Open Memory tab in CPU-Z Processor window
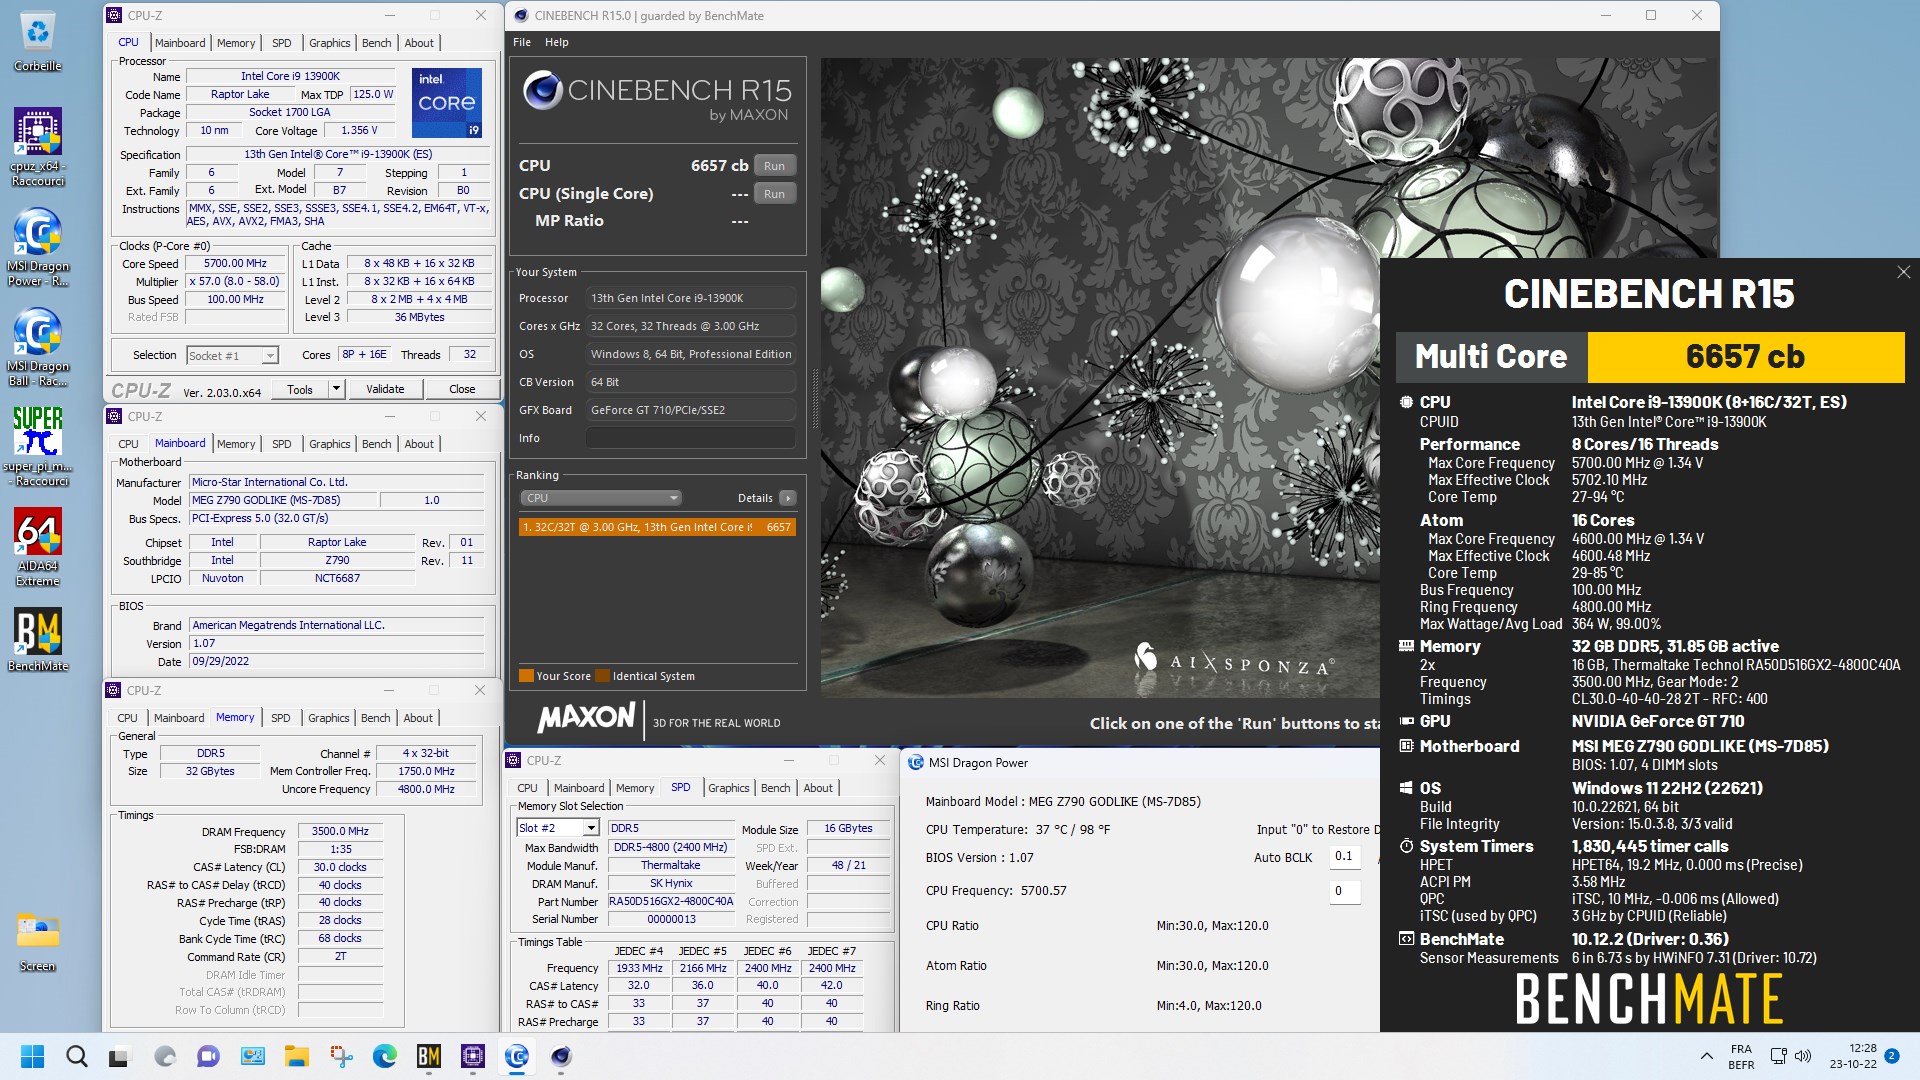The image size is (1920, 1080). 236,43
